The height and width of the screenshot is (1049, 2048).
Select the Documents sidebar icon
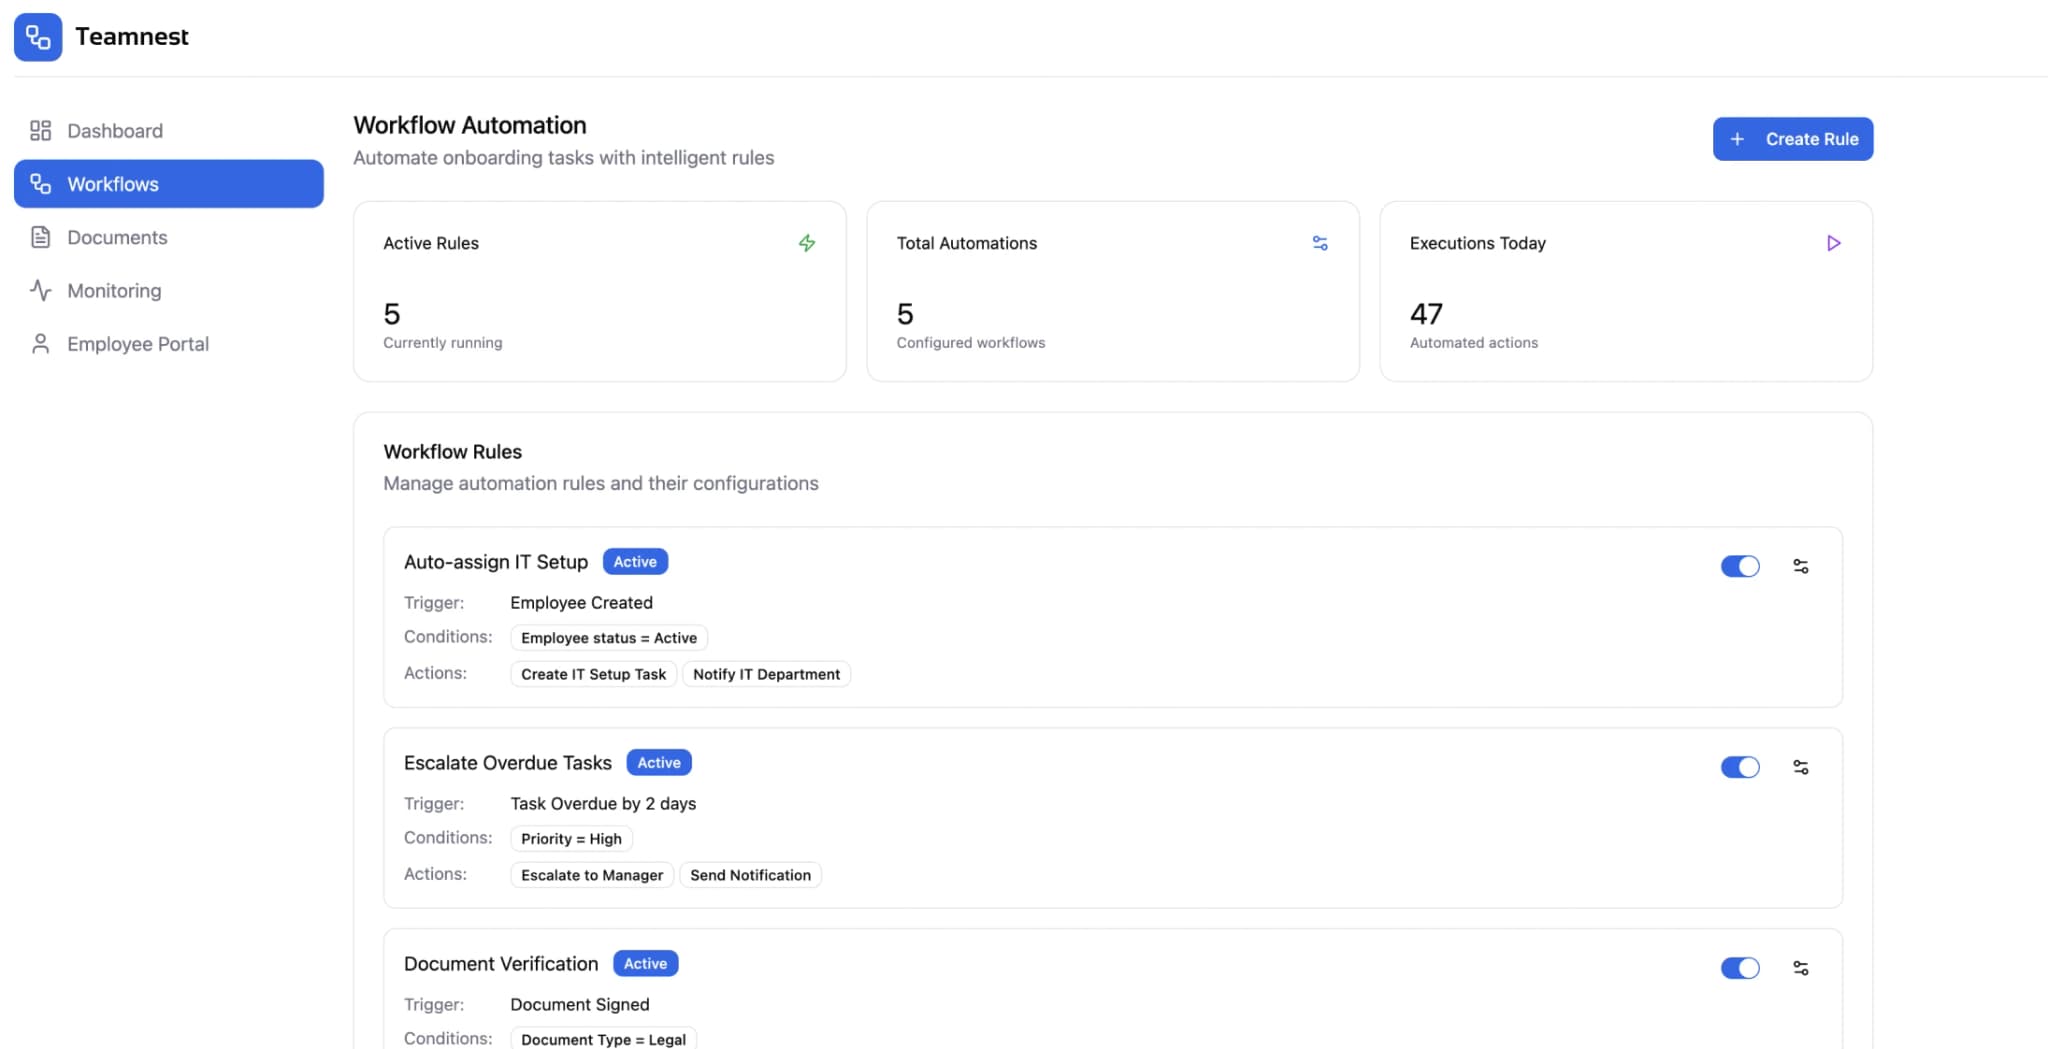(41, 237)
